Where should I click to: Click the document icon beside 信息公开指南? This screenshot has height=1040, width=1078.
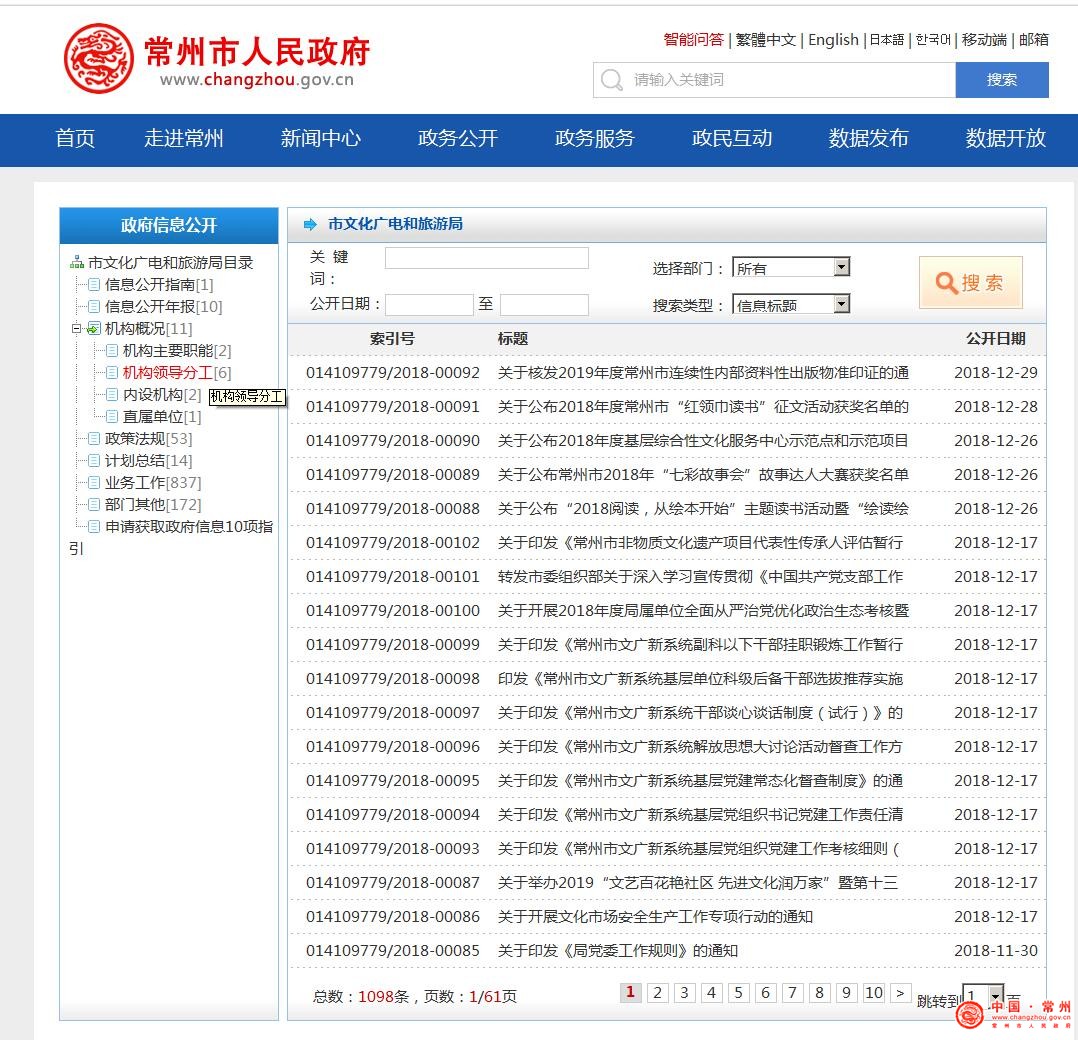point(94,285)
